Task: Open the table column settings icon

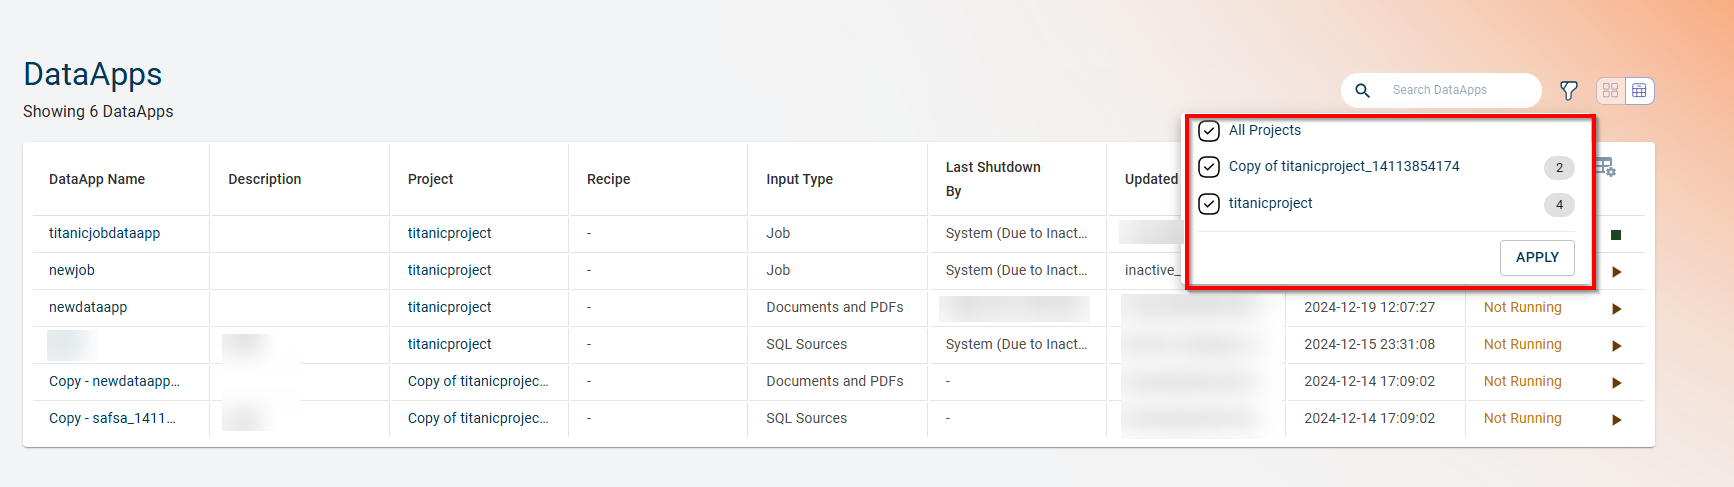Action: (x=1606, y=167)
